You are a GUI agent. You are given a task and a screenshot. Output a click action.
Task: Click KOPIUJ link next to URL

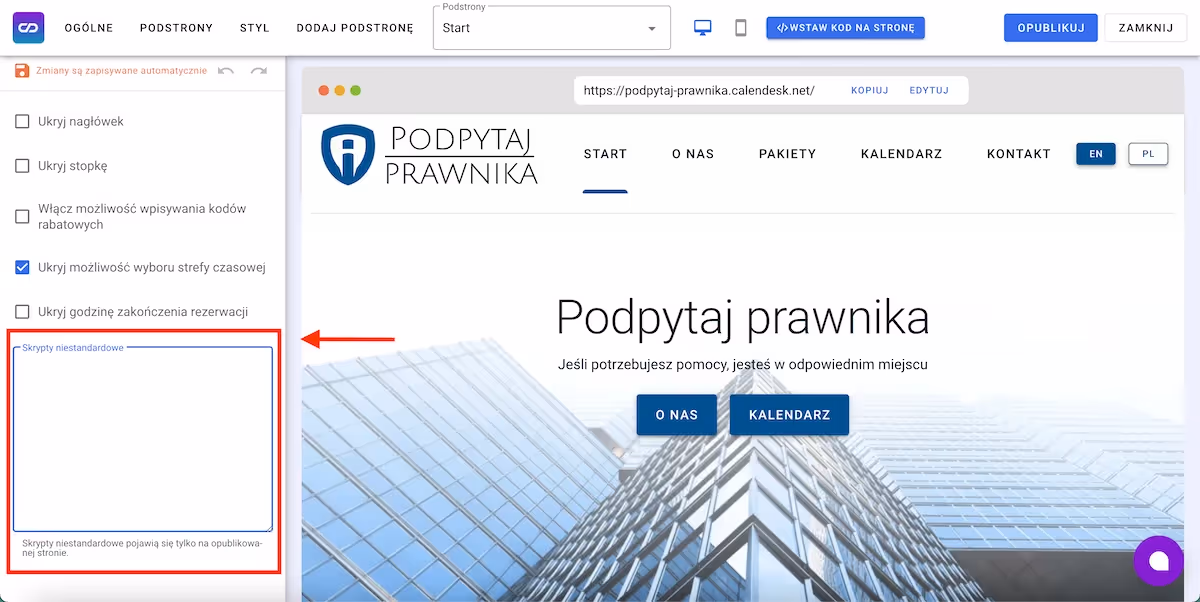point(870,90)
